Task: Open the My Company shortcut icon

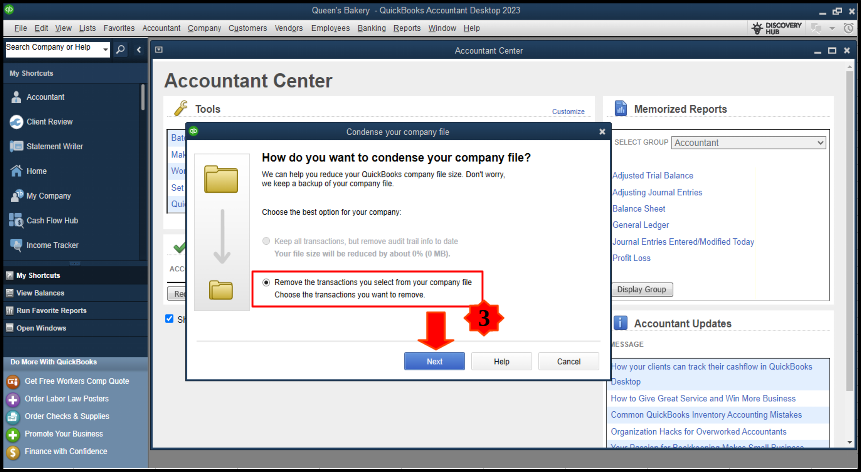Action: pyautogui.click(x=16, y=195)
